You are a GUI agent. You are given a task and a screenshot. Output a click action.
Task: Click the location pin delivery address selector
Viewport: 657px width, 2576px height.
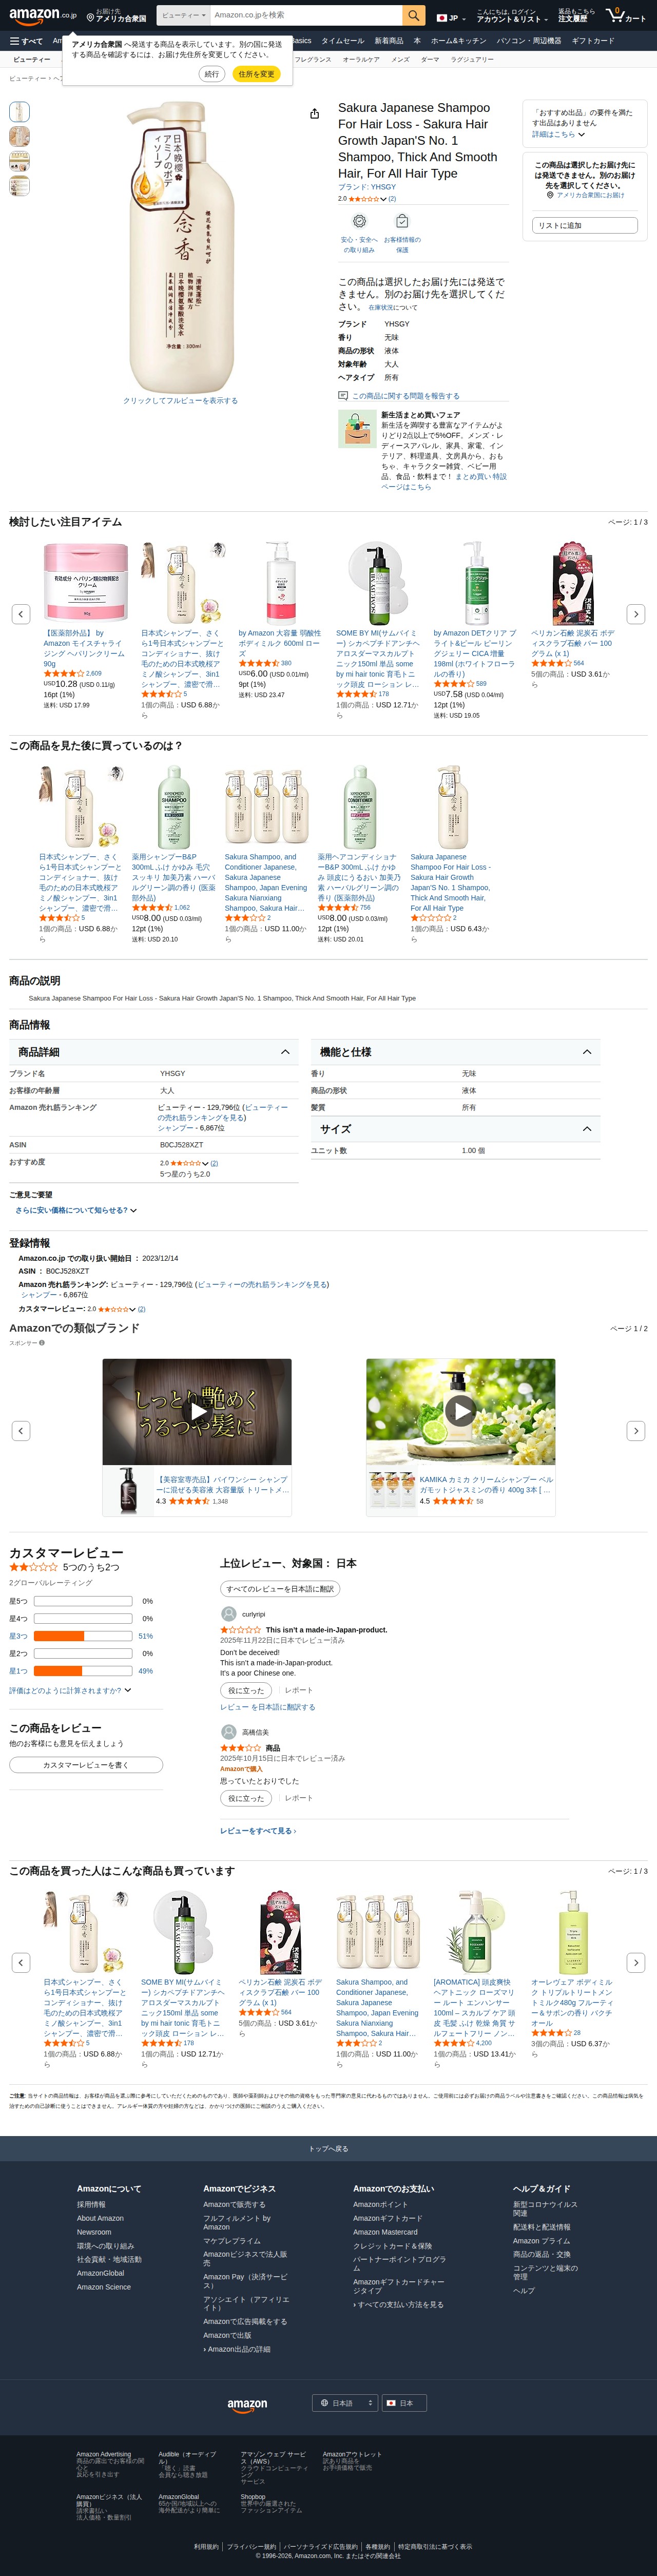tap(117, 15)
